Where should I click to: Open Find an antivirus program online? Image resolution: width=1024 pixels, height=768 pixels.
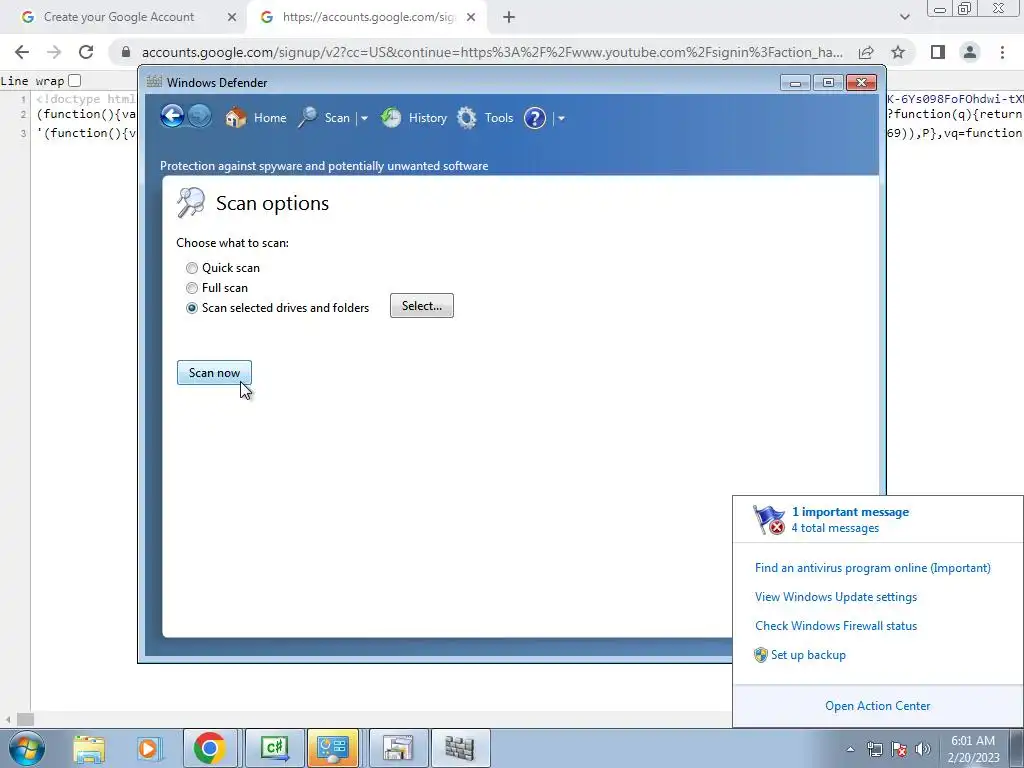[x=872, y=568]
